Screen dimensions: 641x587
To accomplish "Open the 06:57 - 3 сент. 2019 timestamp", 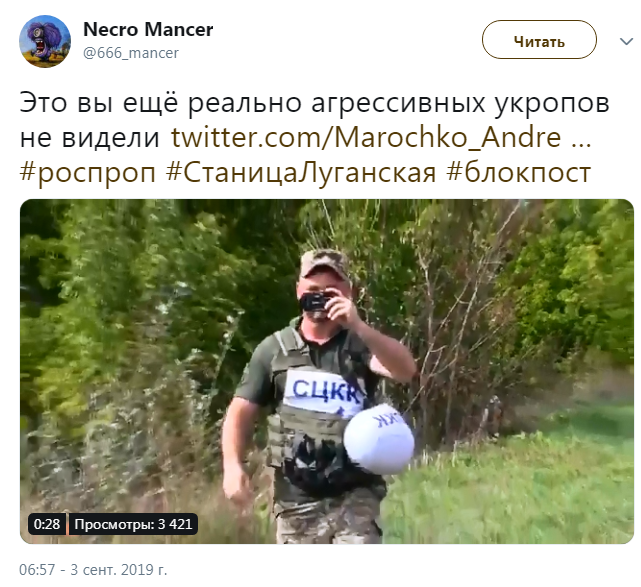I will (x=93, y=569).
